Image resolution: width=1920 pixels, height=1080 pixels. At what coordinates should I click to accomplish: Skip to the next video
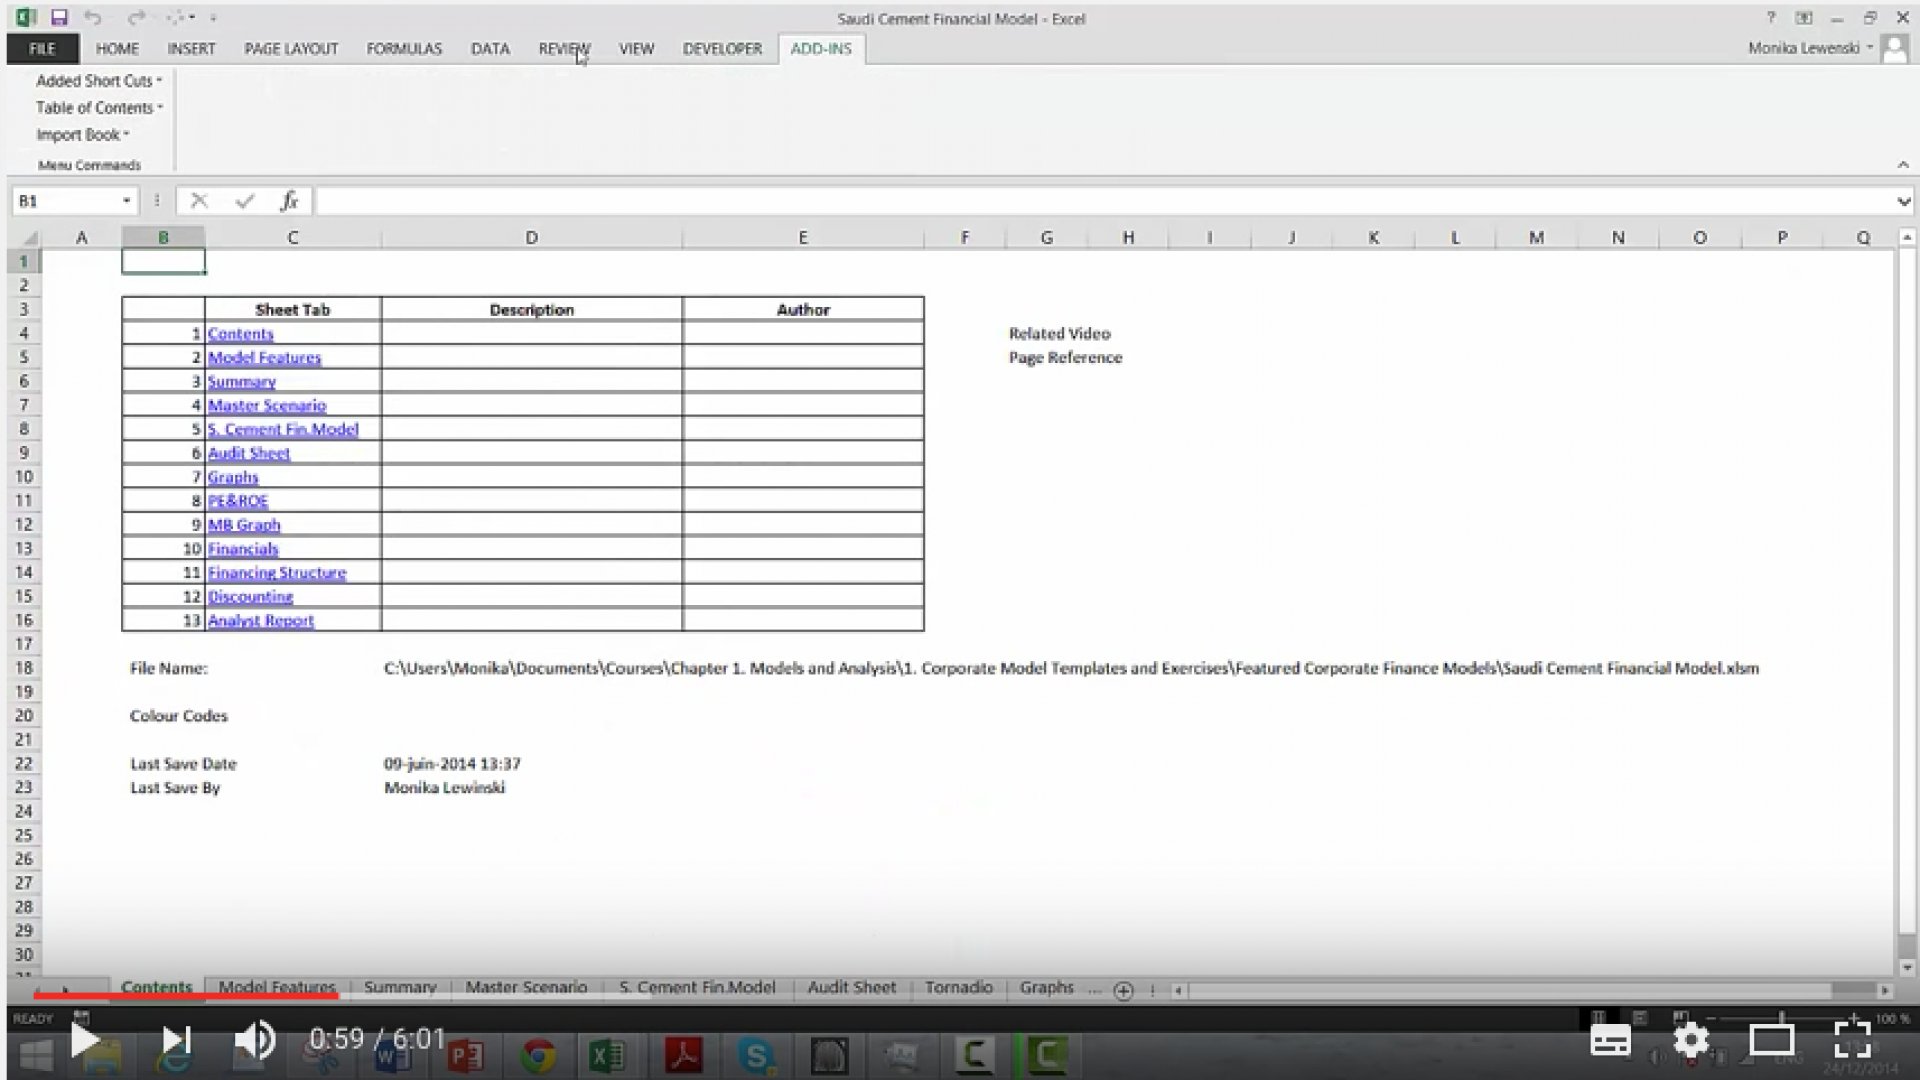[x=176, y=1041]
